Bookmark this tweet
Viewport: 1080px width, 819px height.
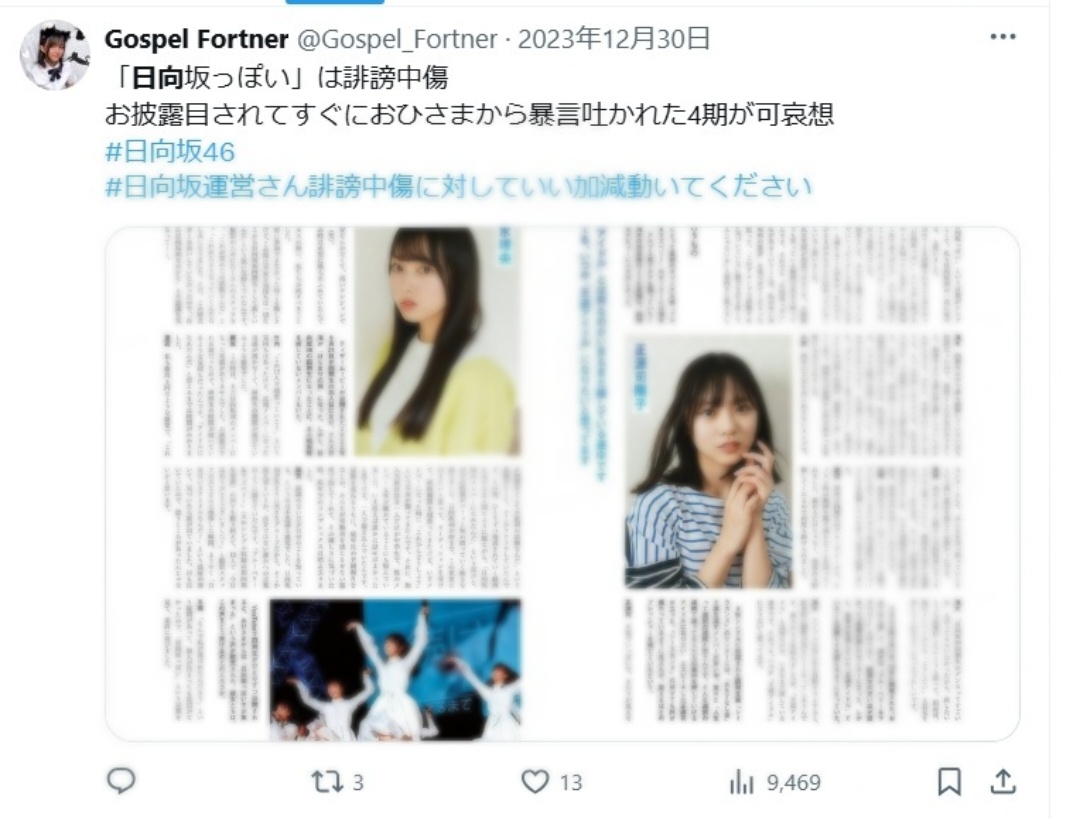tap(949, 782)
